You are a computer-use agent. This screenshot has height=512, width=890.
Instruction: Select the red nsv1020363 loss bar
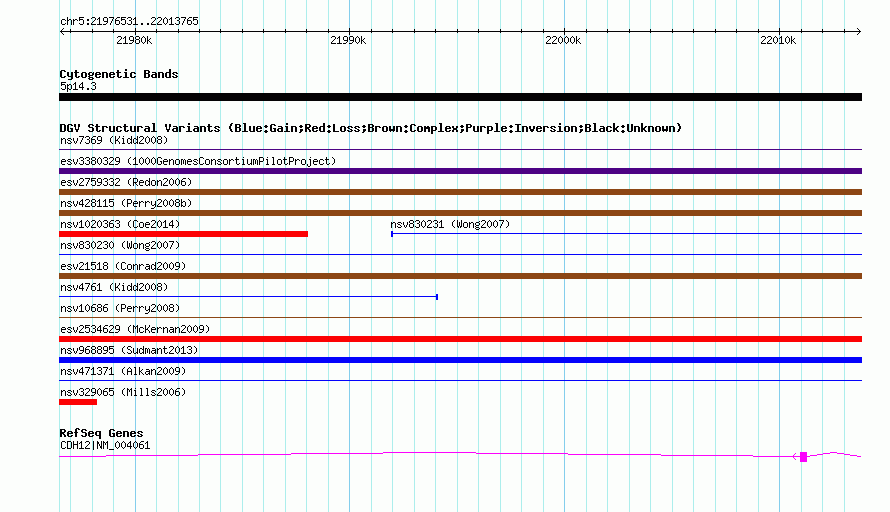tap(183, 234)
